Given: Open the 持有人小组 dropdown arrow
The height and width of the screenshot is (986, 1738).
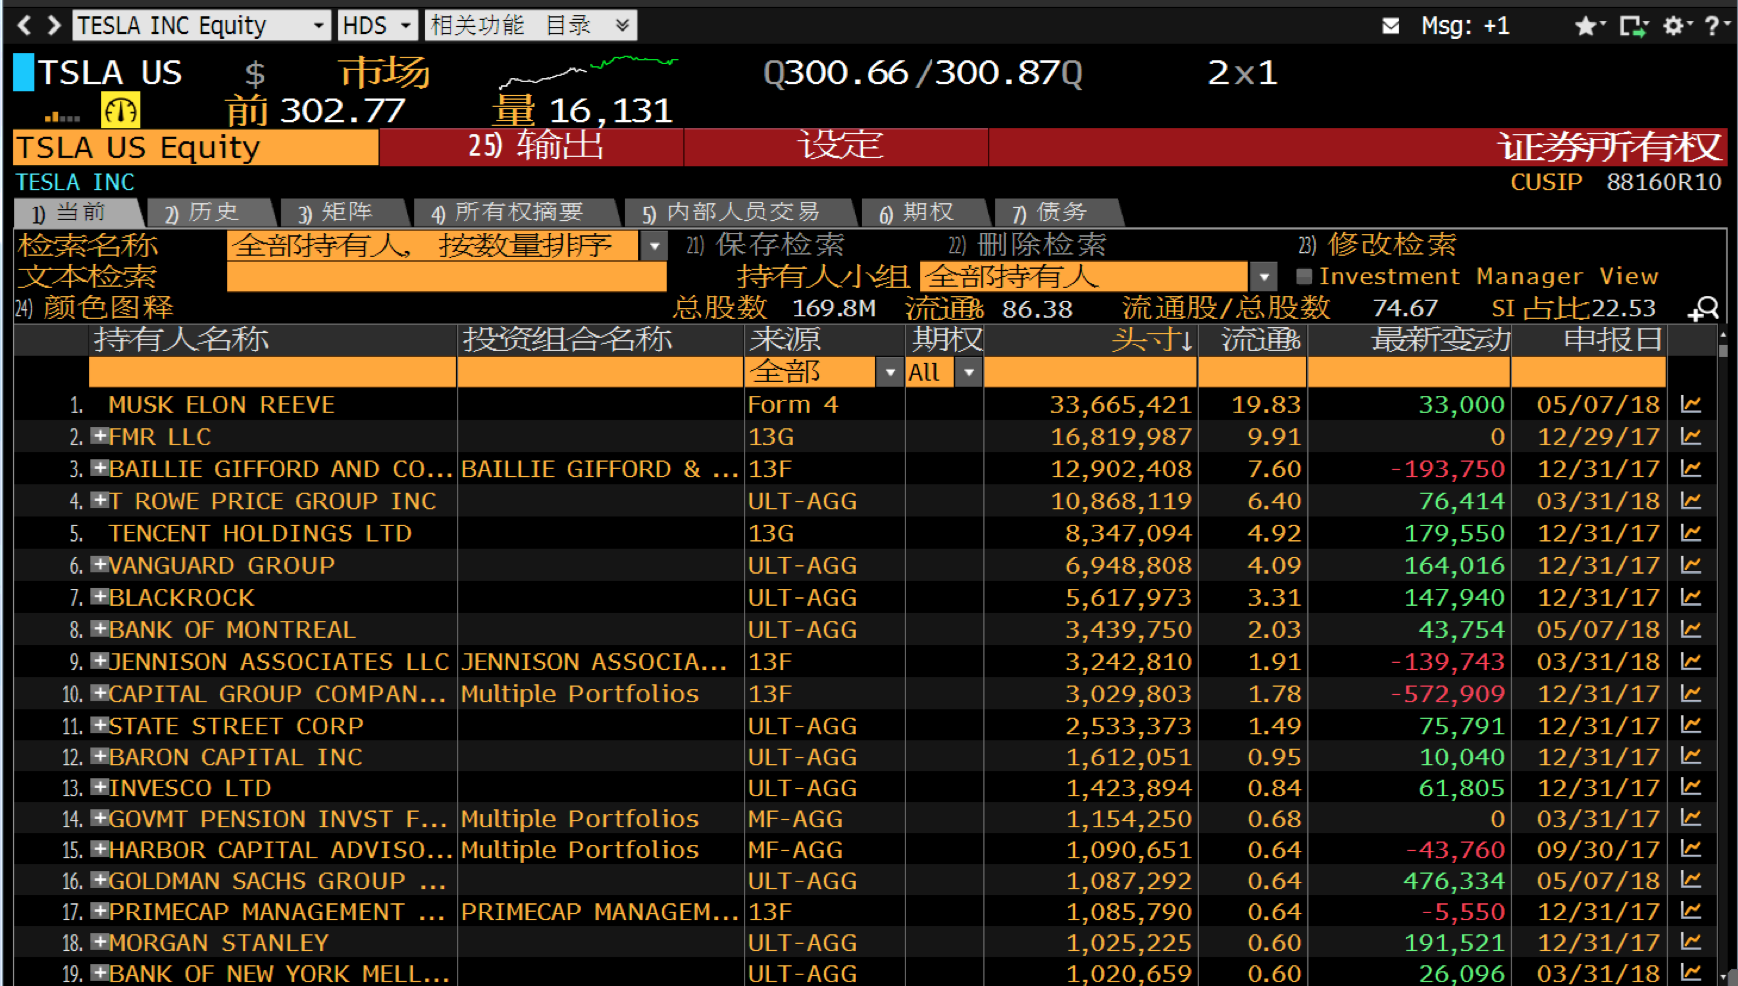Looking at the screenshot, I should 1264,277.
